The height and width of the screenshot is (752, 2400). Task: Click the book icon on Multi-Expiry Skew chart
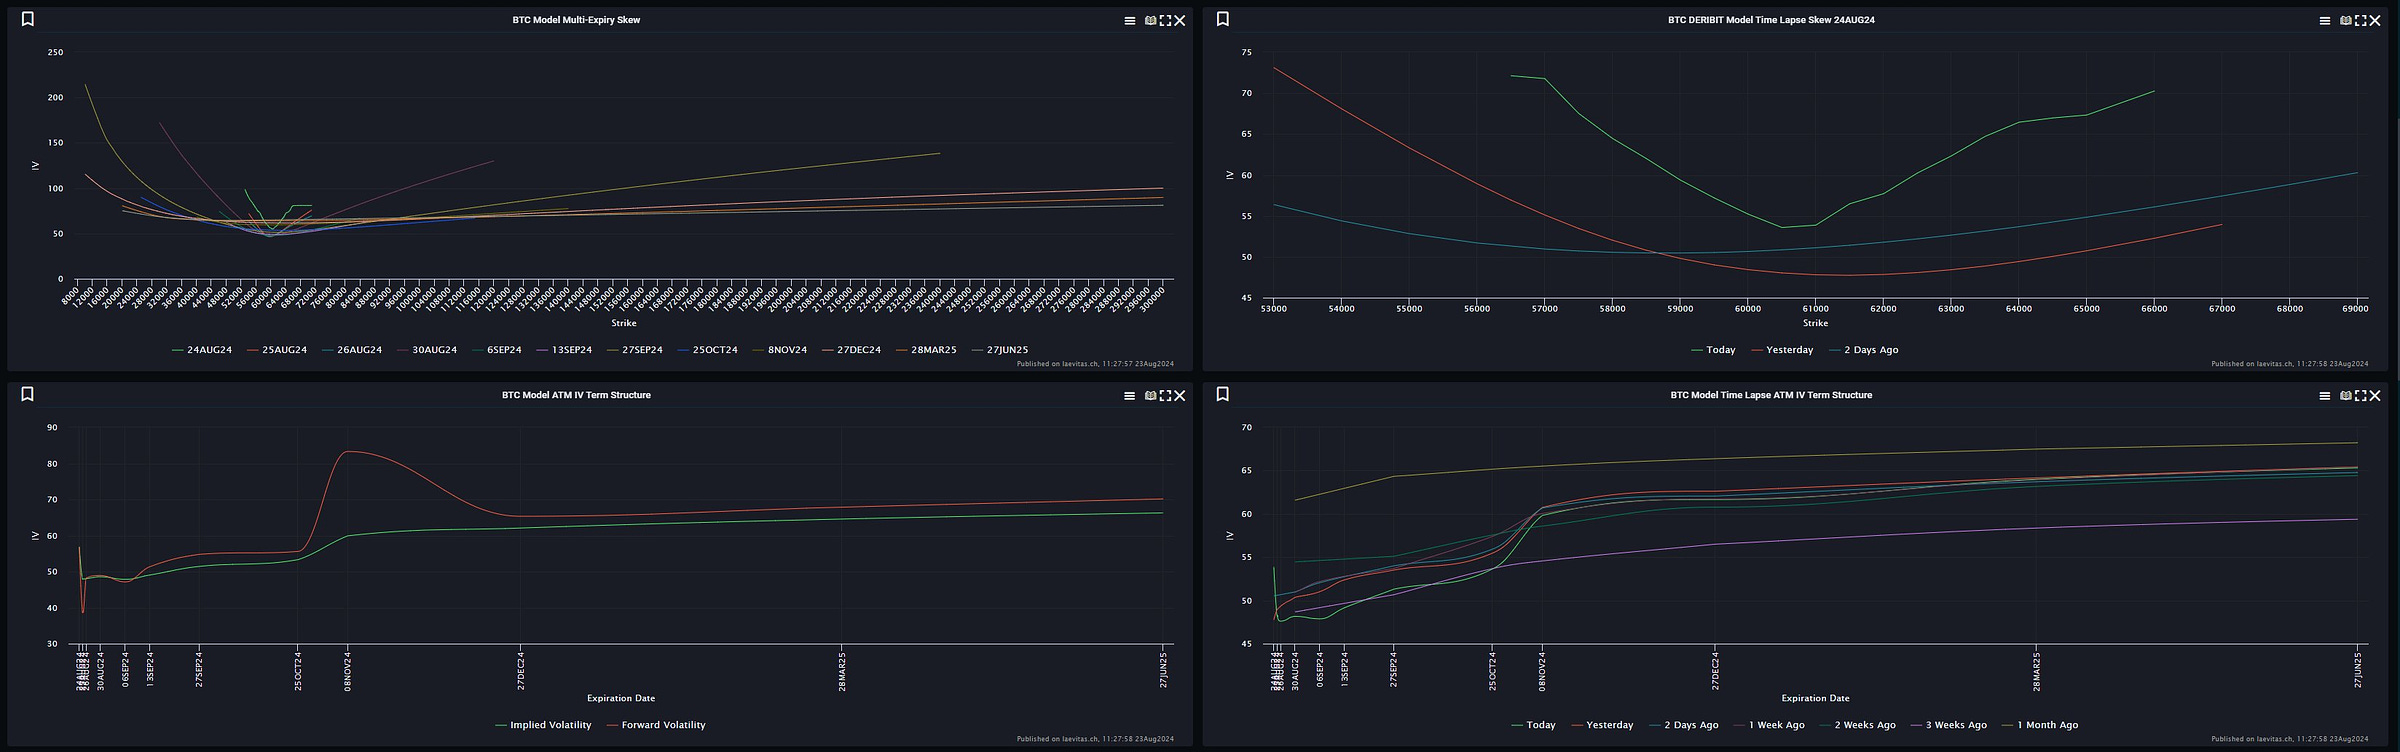pos(1151,21)
